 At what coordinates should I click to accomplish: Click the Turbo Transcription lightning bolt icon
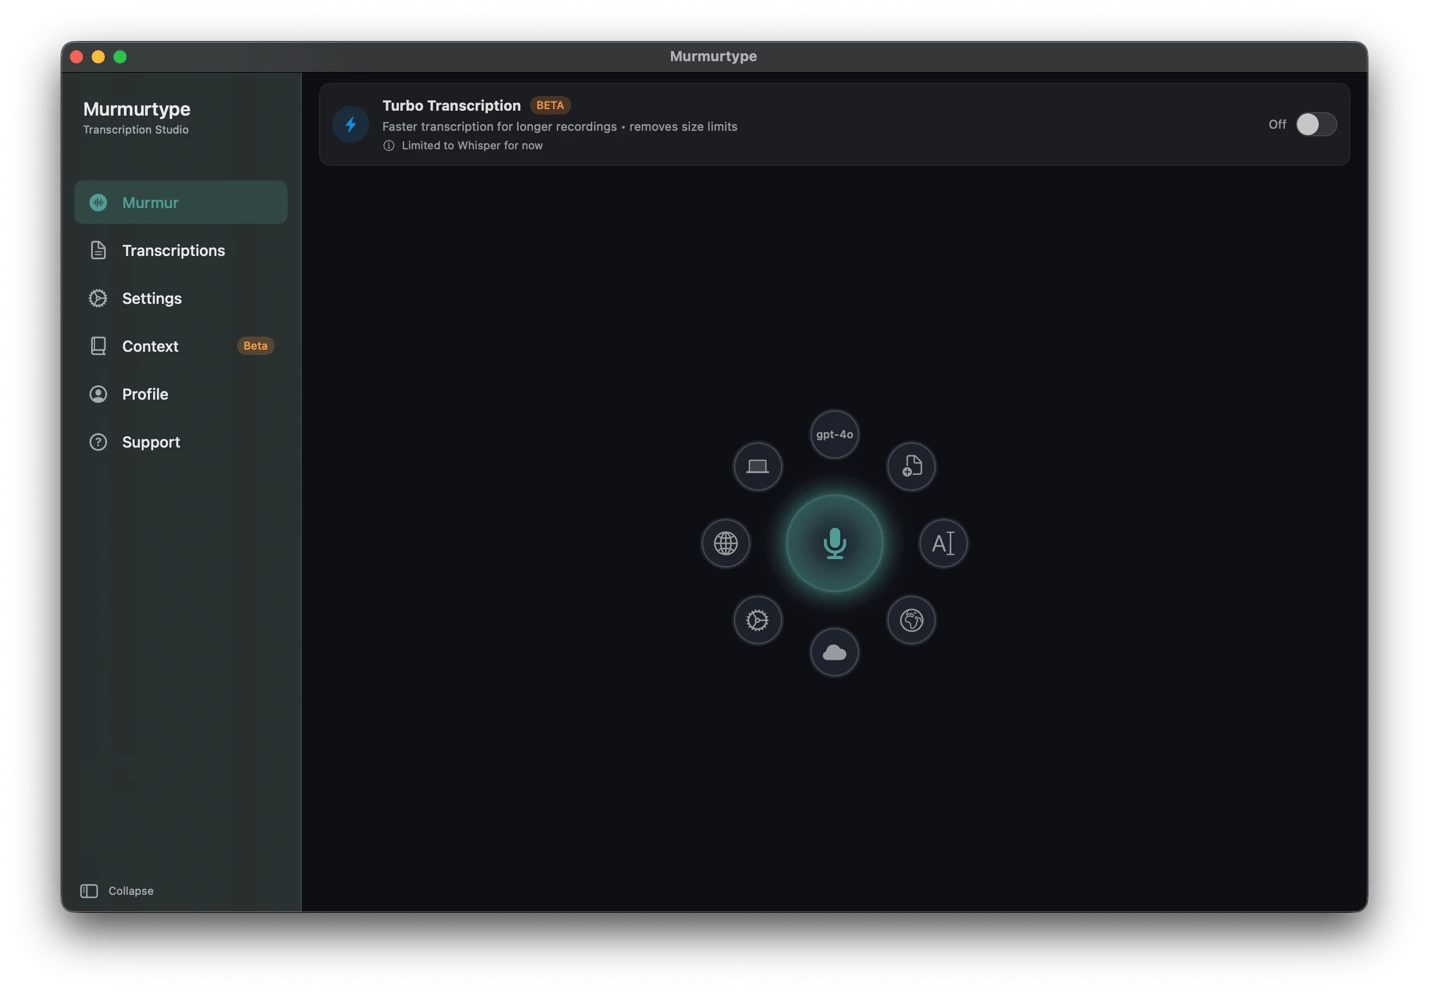click(351, 124)
